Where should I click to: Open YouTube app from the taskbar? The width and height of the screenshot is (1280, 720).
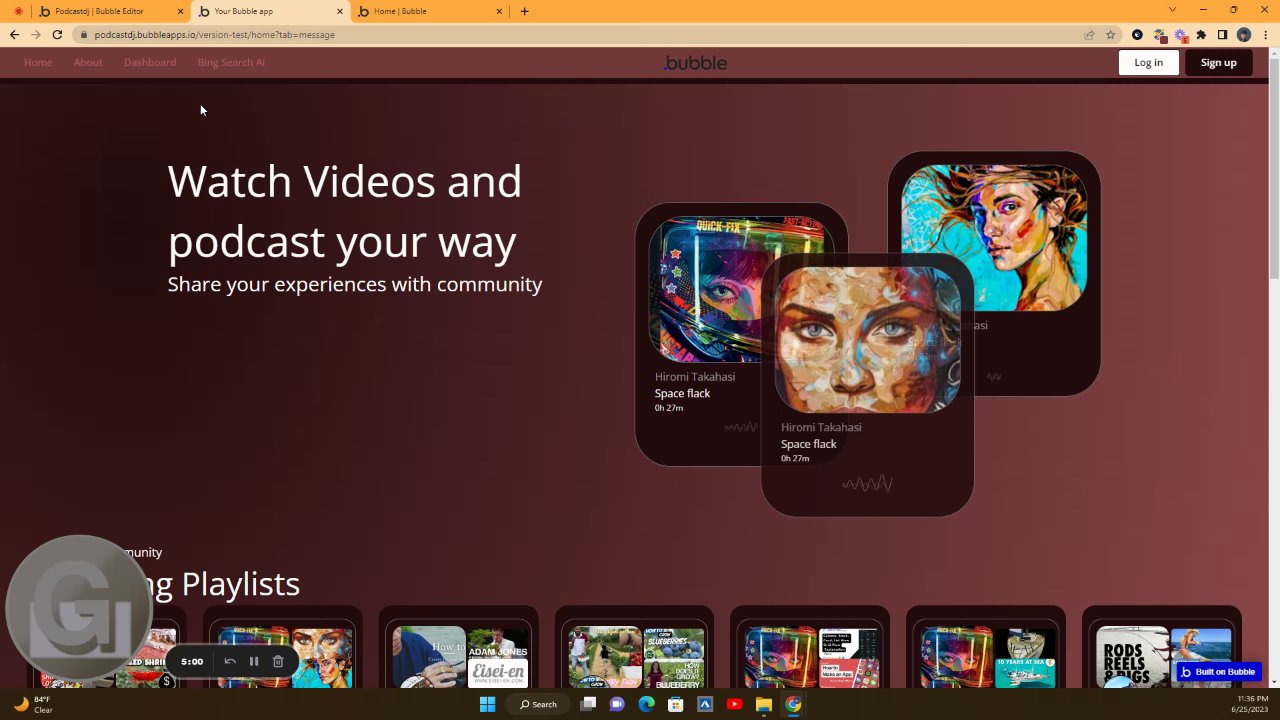[x=734, y=704]
